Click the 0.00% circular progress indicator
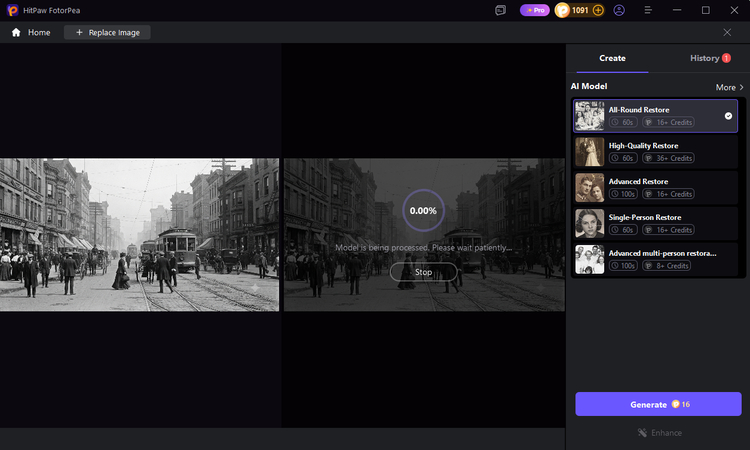The height and width of the screenshot is (450, 750). [x=423, y=210]
